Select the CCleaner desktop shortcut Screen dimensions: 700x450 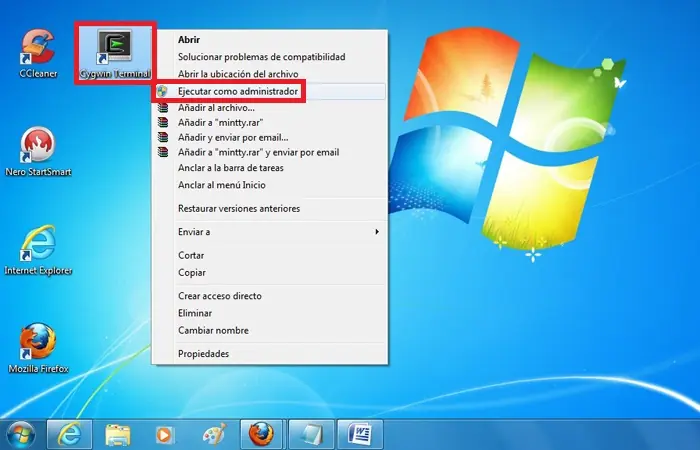(38, 54)
